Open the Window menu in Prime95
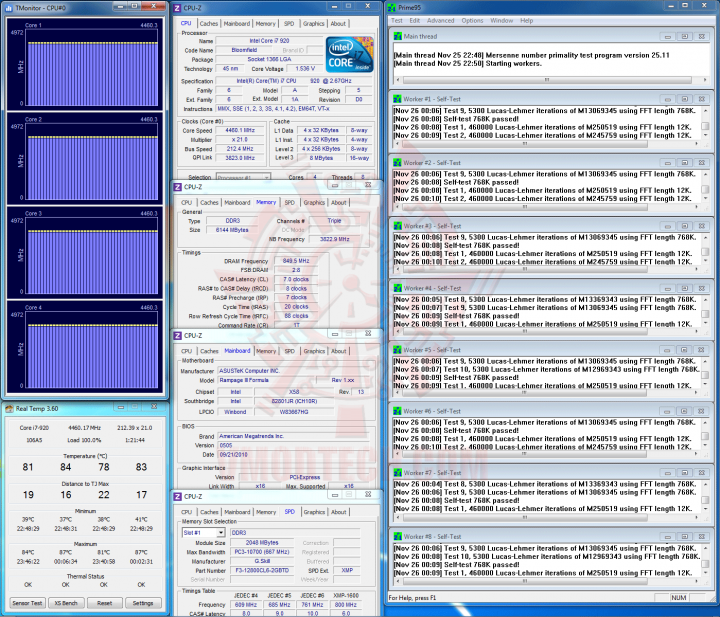This screenshot has height=617, width=720. point(501,21)
